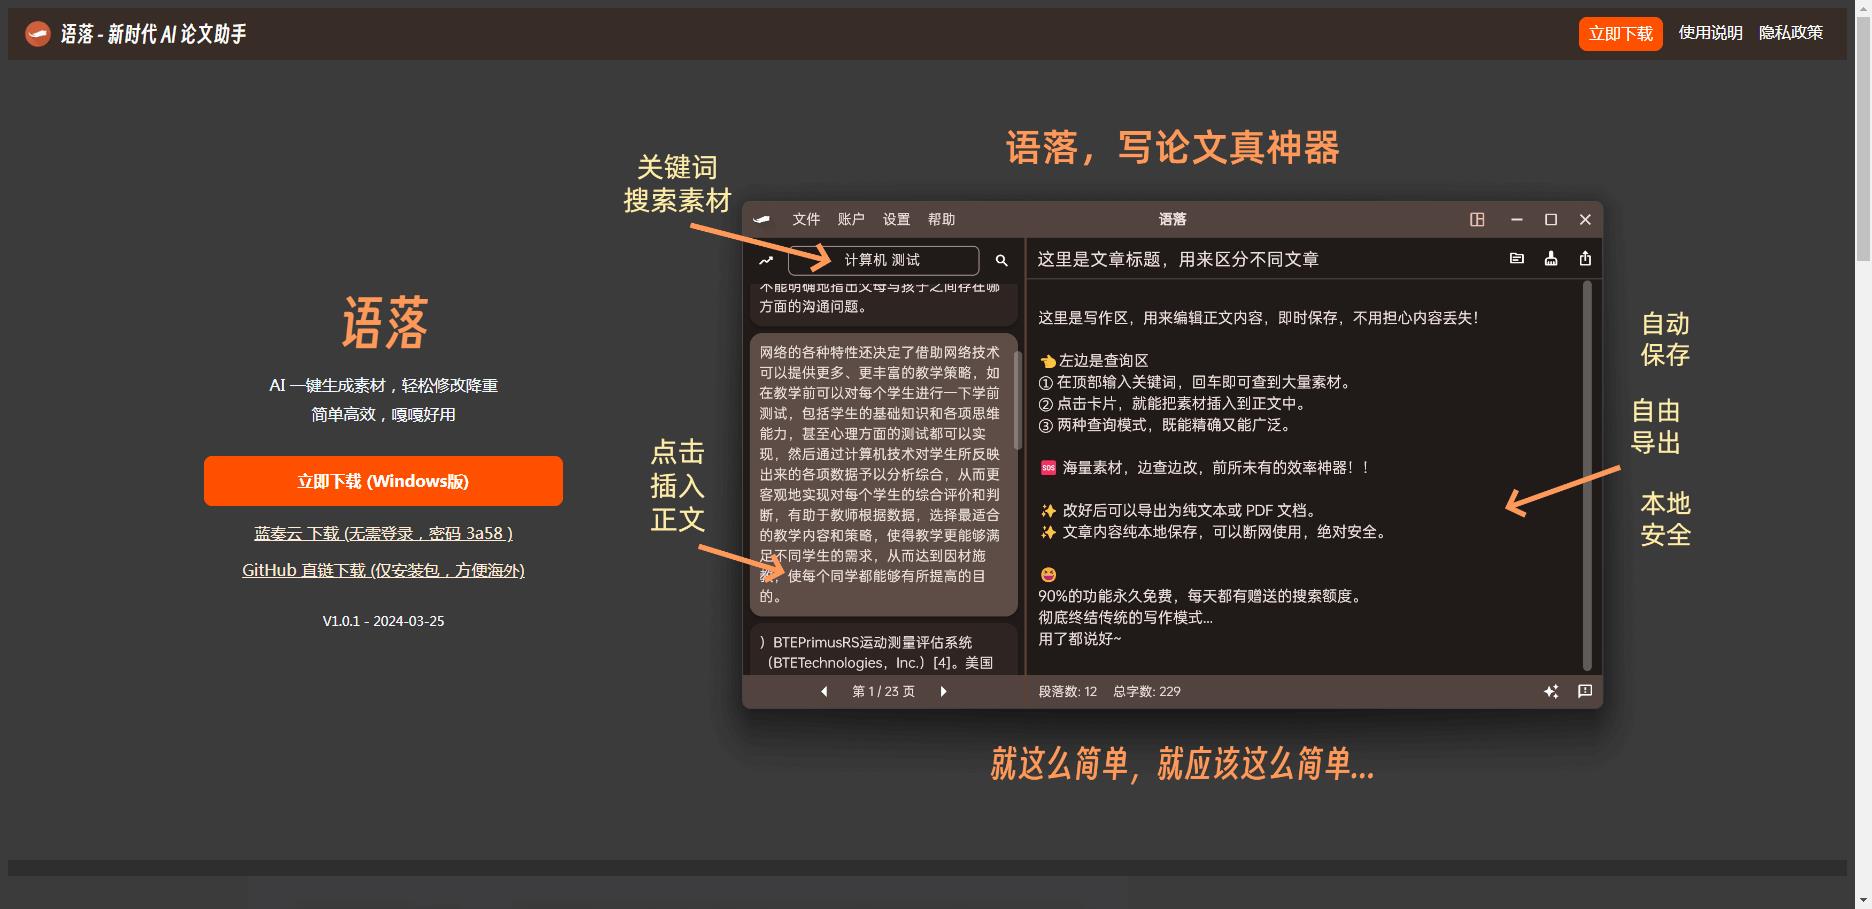Click the magnifier icon to search materials

(x=1000, y=260)
